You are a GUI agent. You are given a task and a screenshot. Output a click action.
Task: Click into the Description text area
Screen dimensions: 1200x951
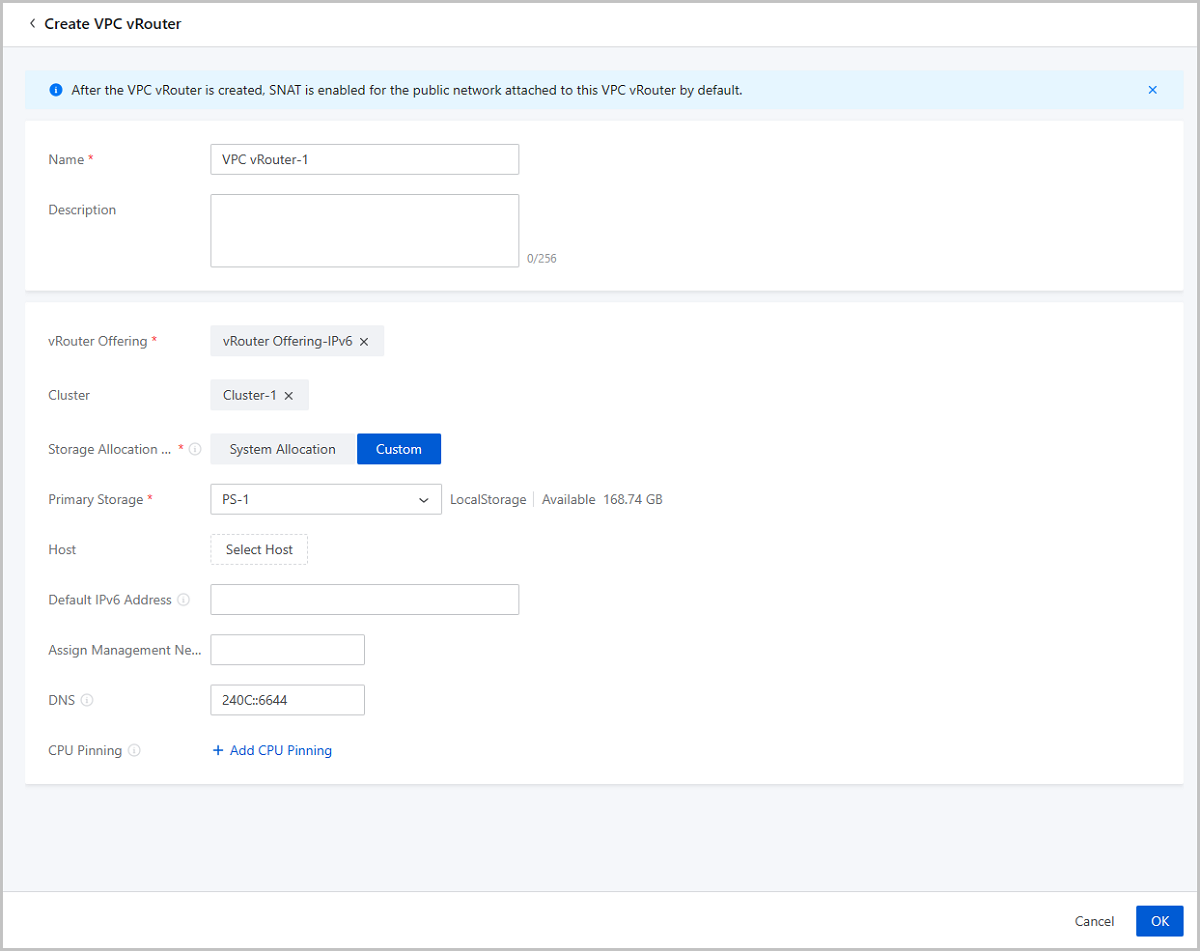coord(364,230)
